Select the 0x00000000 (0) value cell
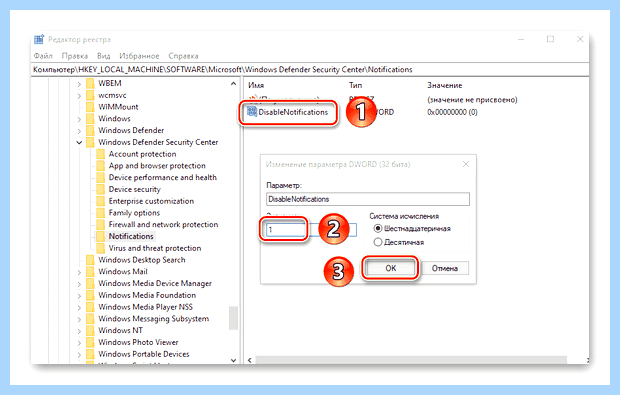This screenshot has height=395, width=620. pyautogui.click(x=452, y=112)
